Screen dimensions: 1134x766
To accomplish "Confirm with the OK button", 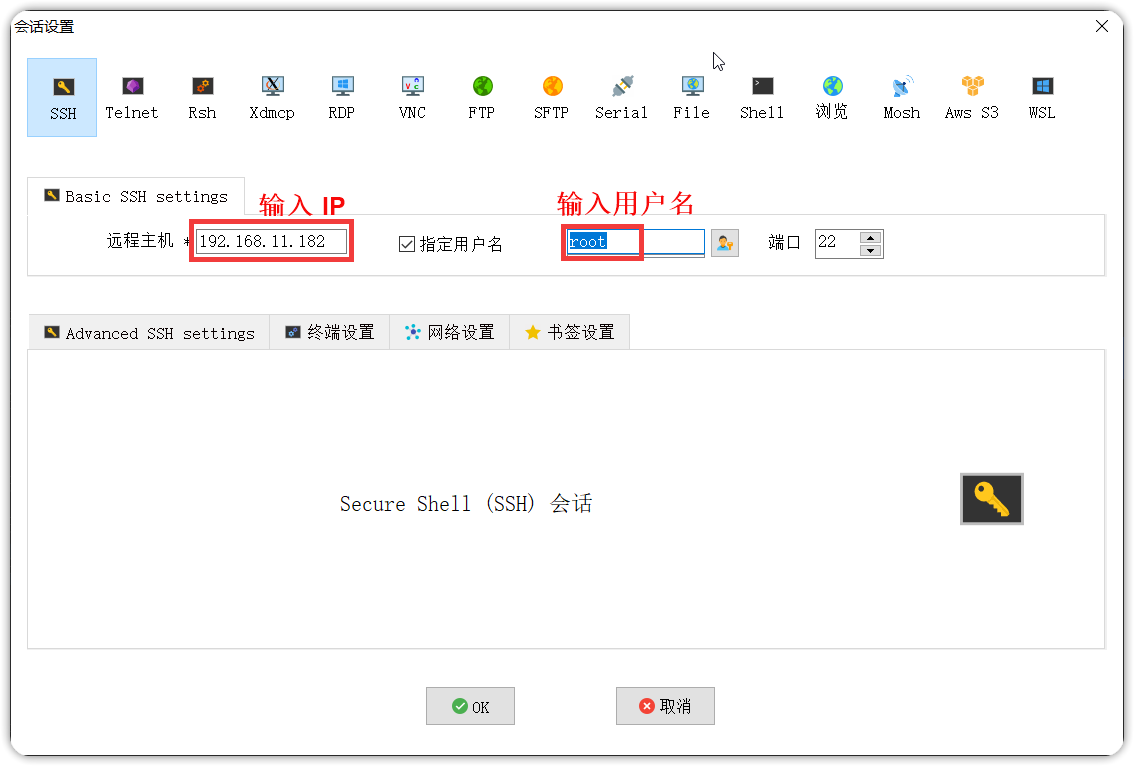I will click(470, 706).
